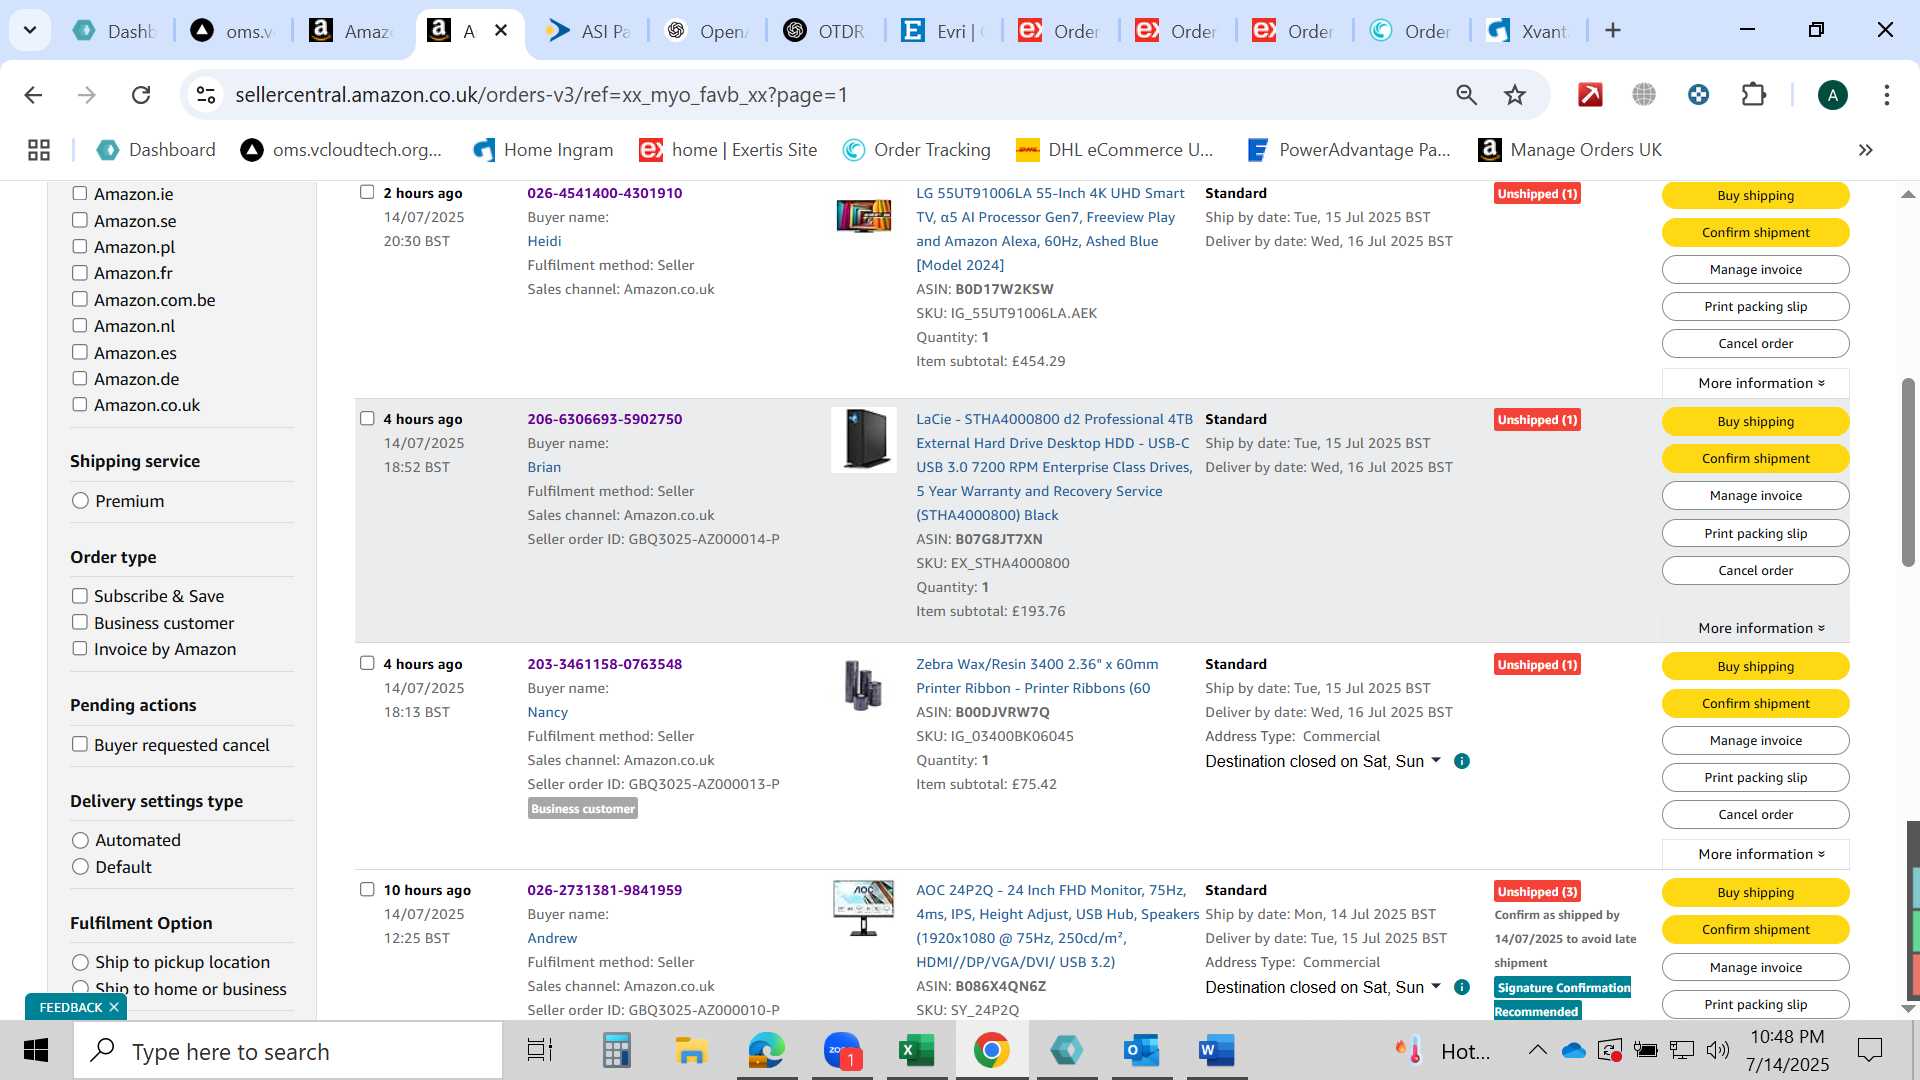Open the bookmarks apps grid icon
This screenshot has width=1920, height=1080.
[39, 150]
